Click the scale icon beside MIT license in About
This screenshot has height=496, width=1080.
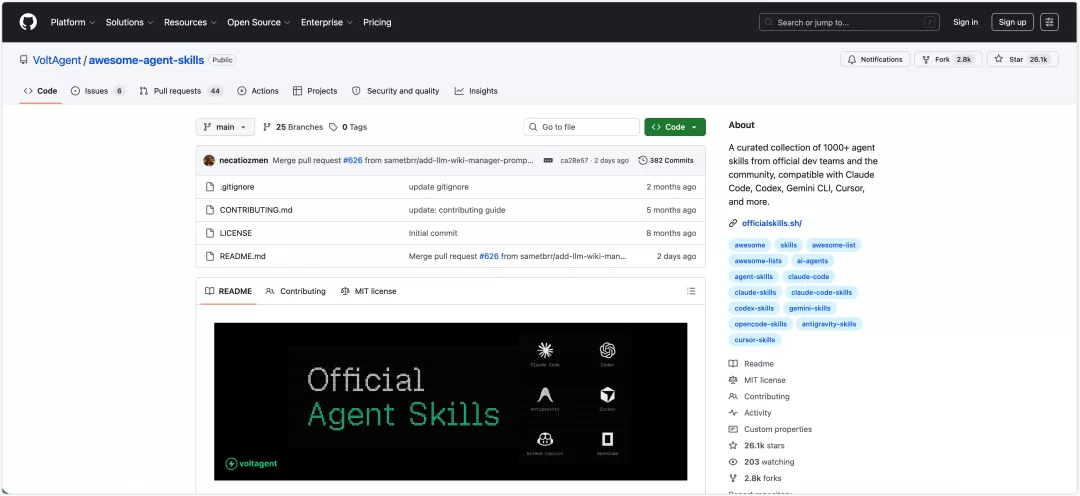pyautogui.click(x=733, y=380)
